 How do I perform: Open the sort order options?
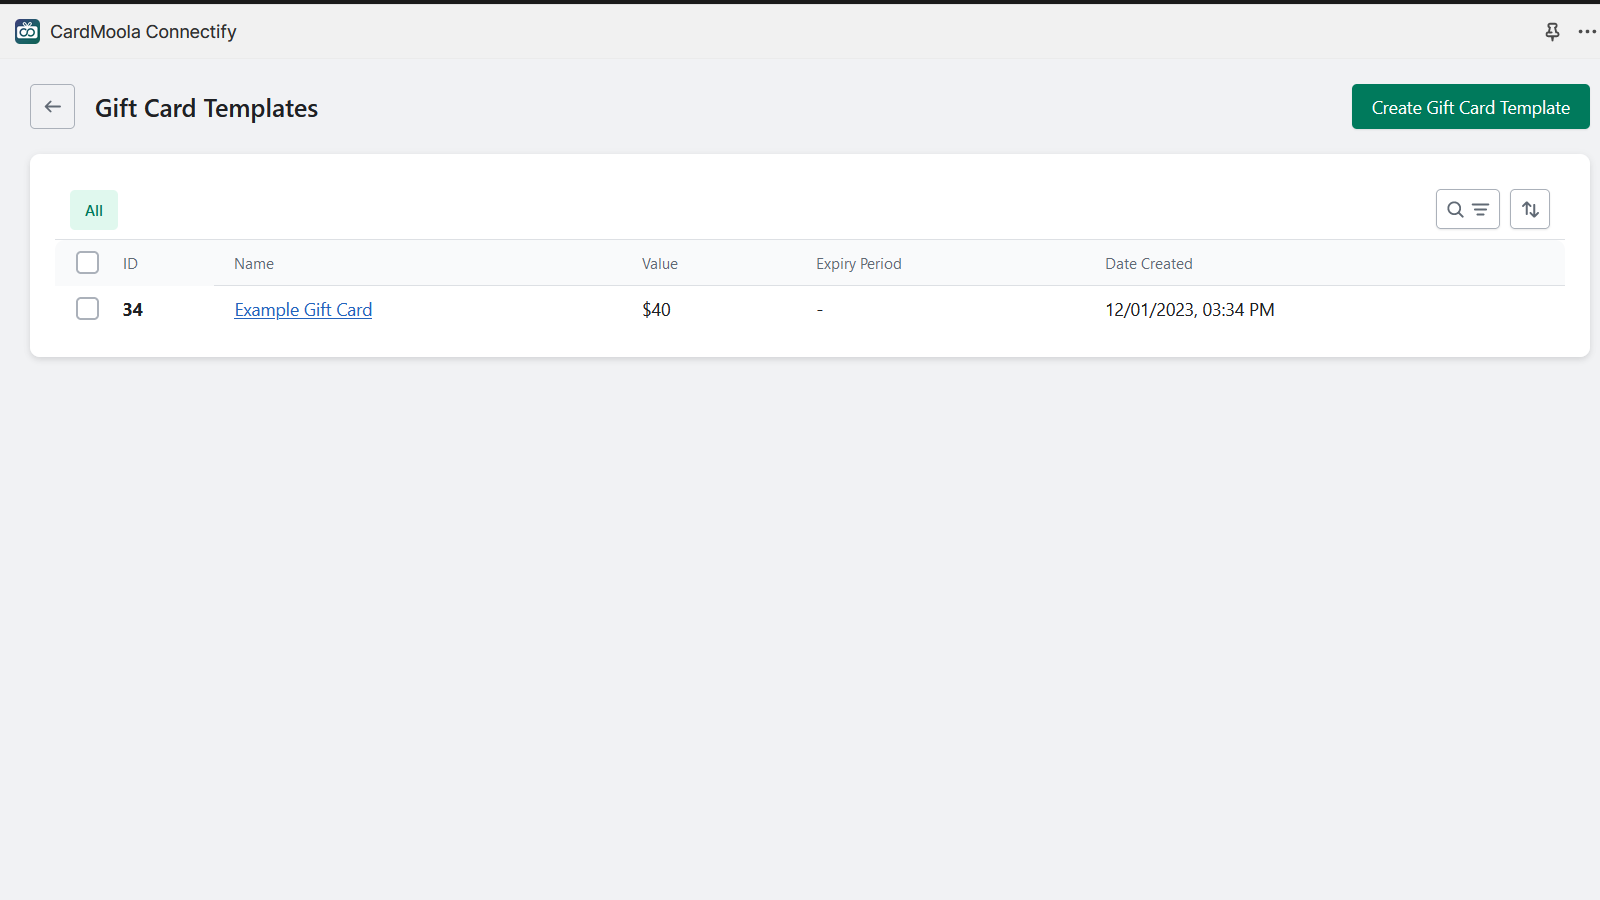pos(1530,209)
